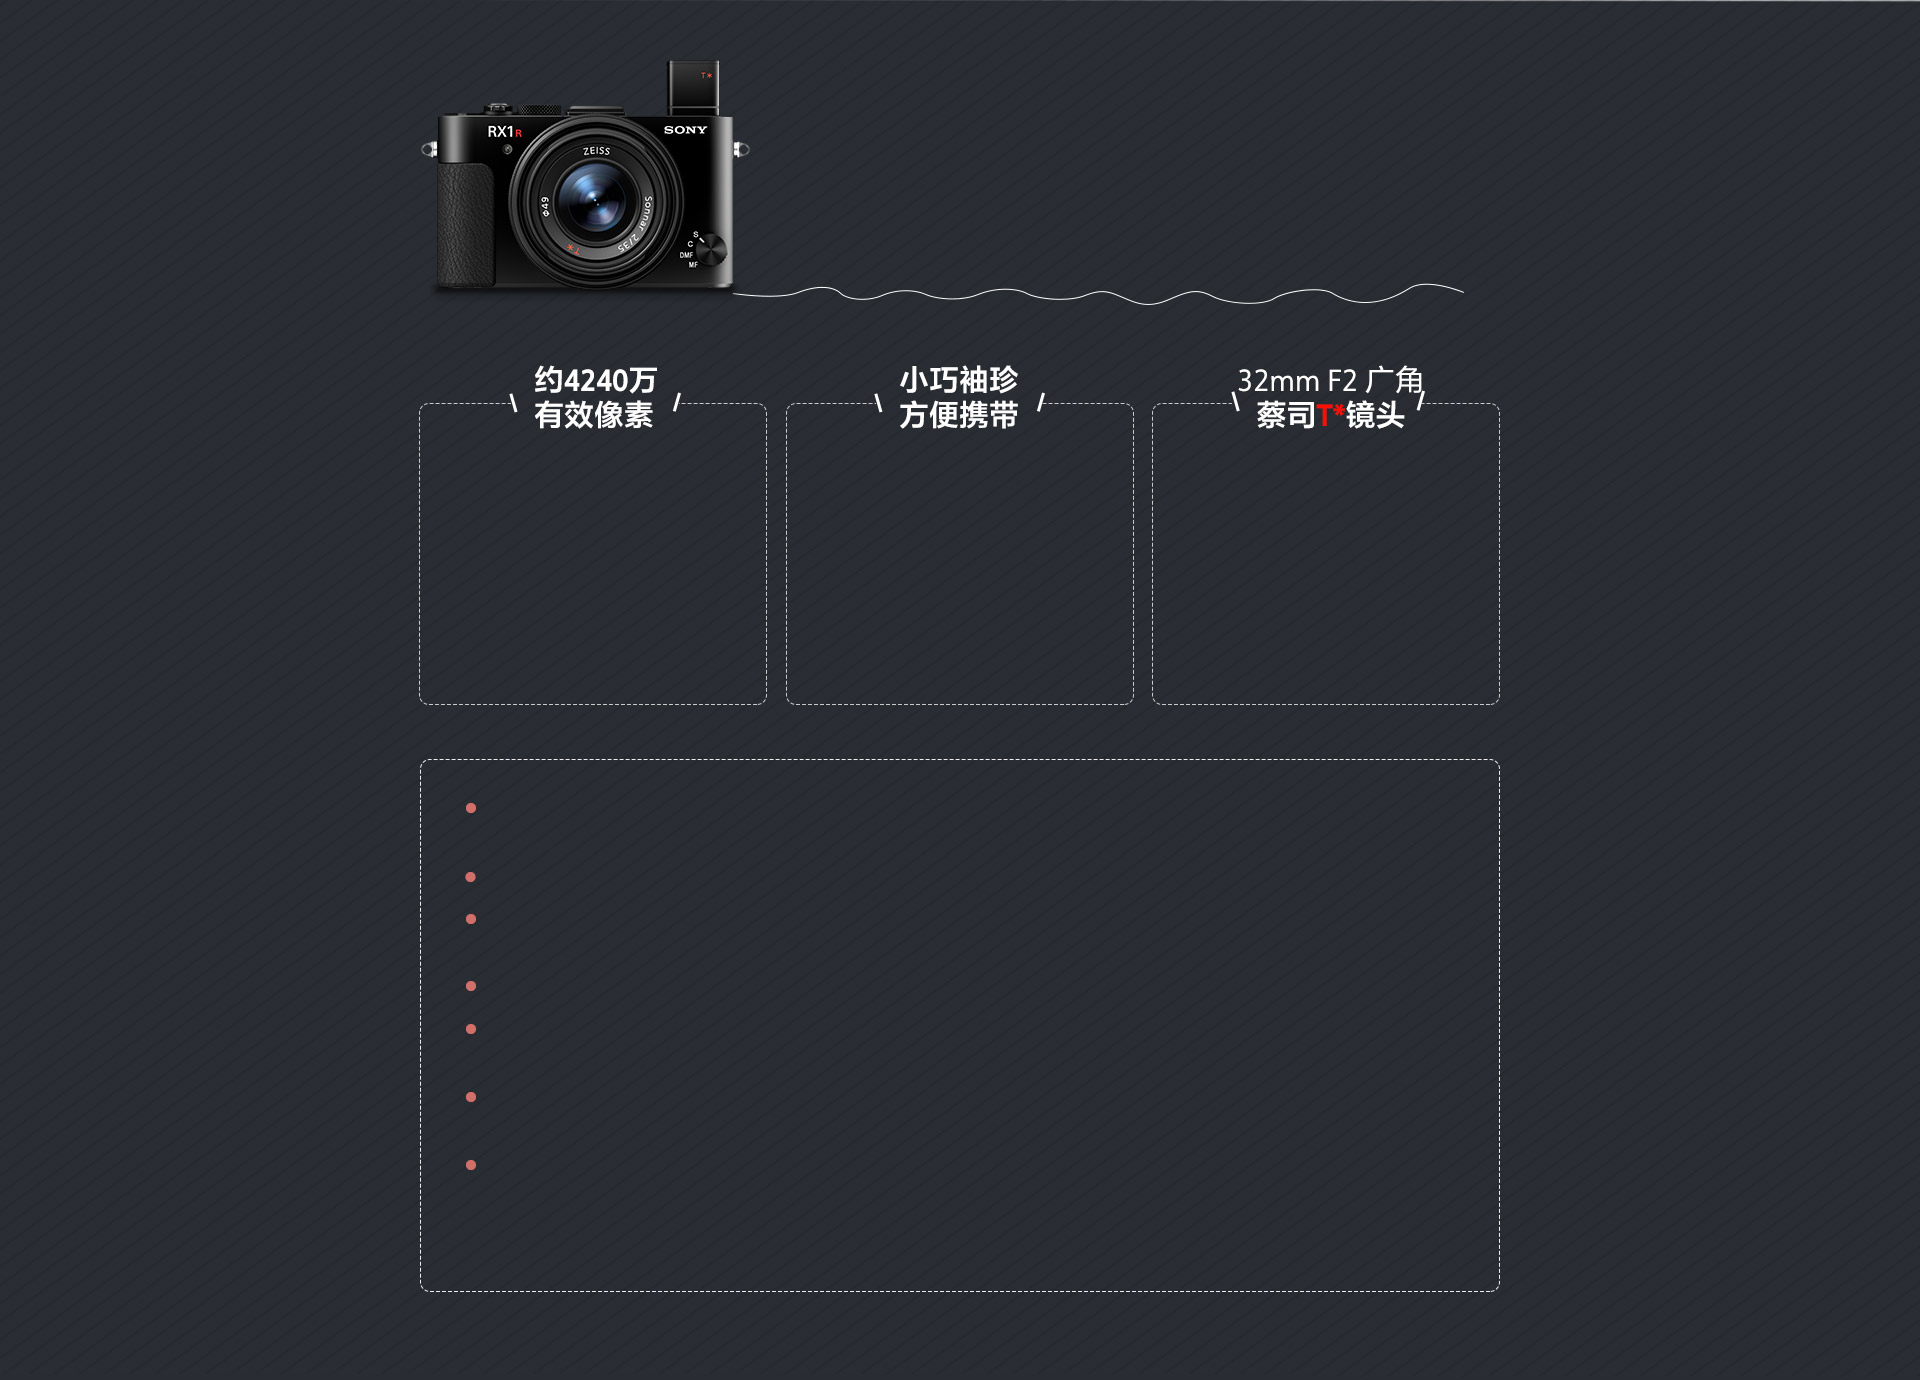This screenshot has height=1380, width=1920.
Task: Click the left strap lug of camera
Action: tap(429, 150)
